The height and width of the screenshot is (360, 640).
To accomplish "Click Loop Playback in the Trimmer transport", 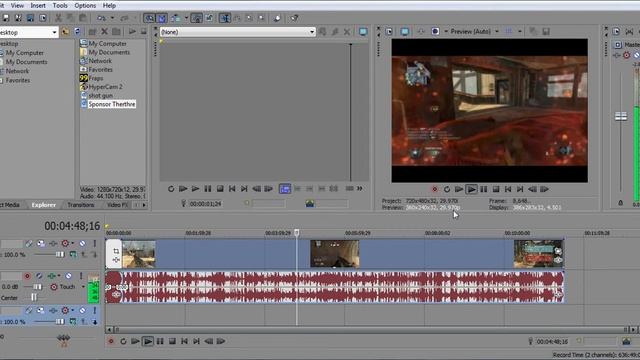I will pos(171,189).
